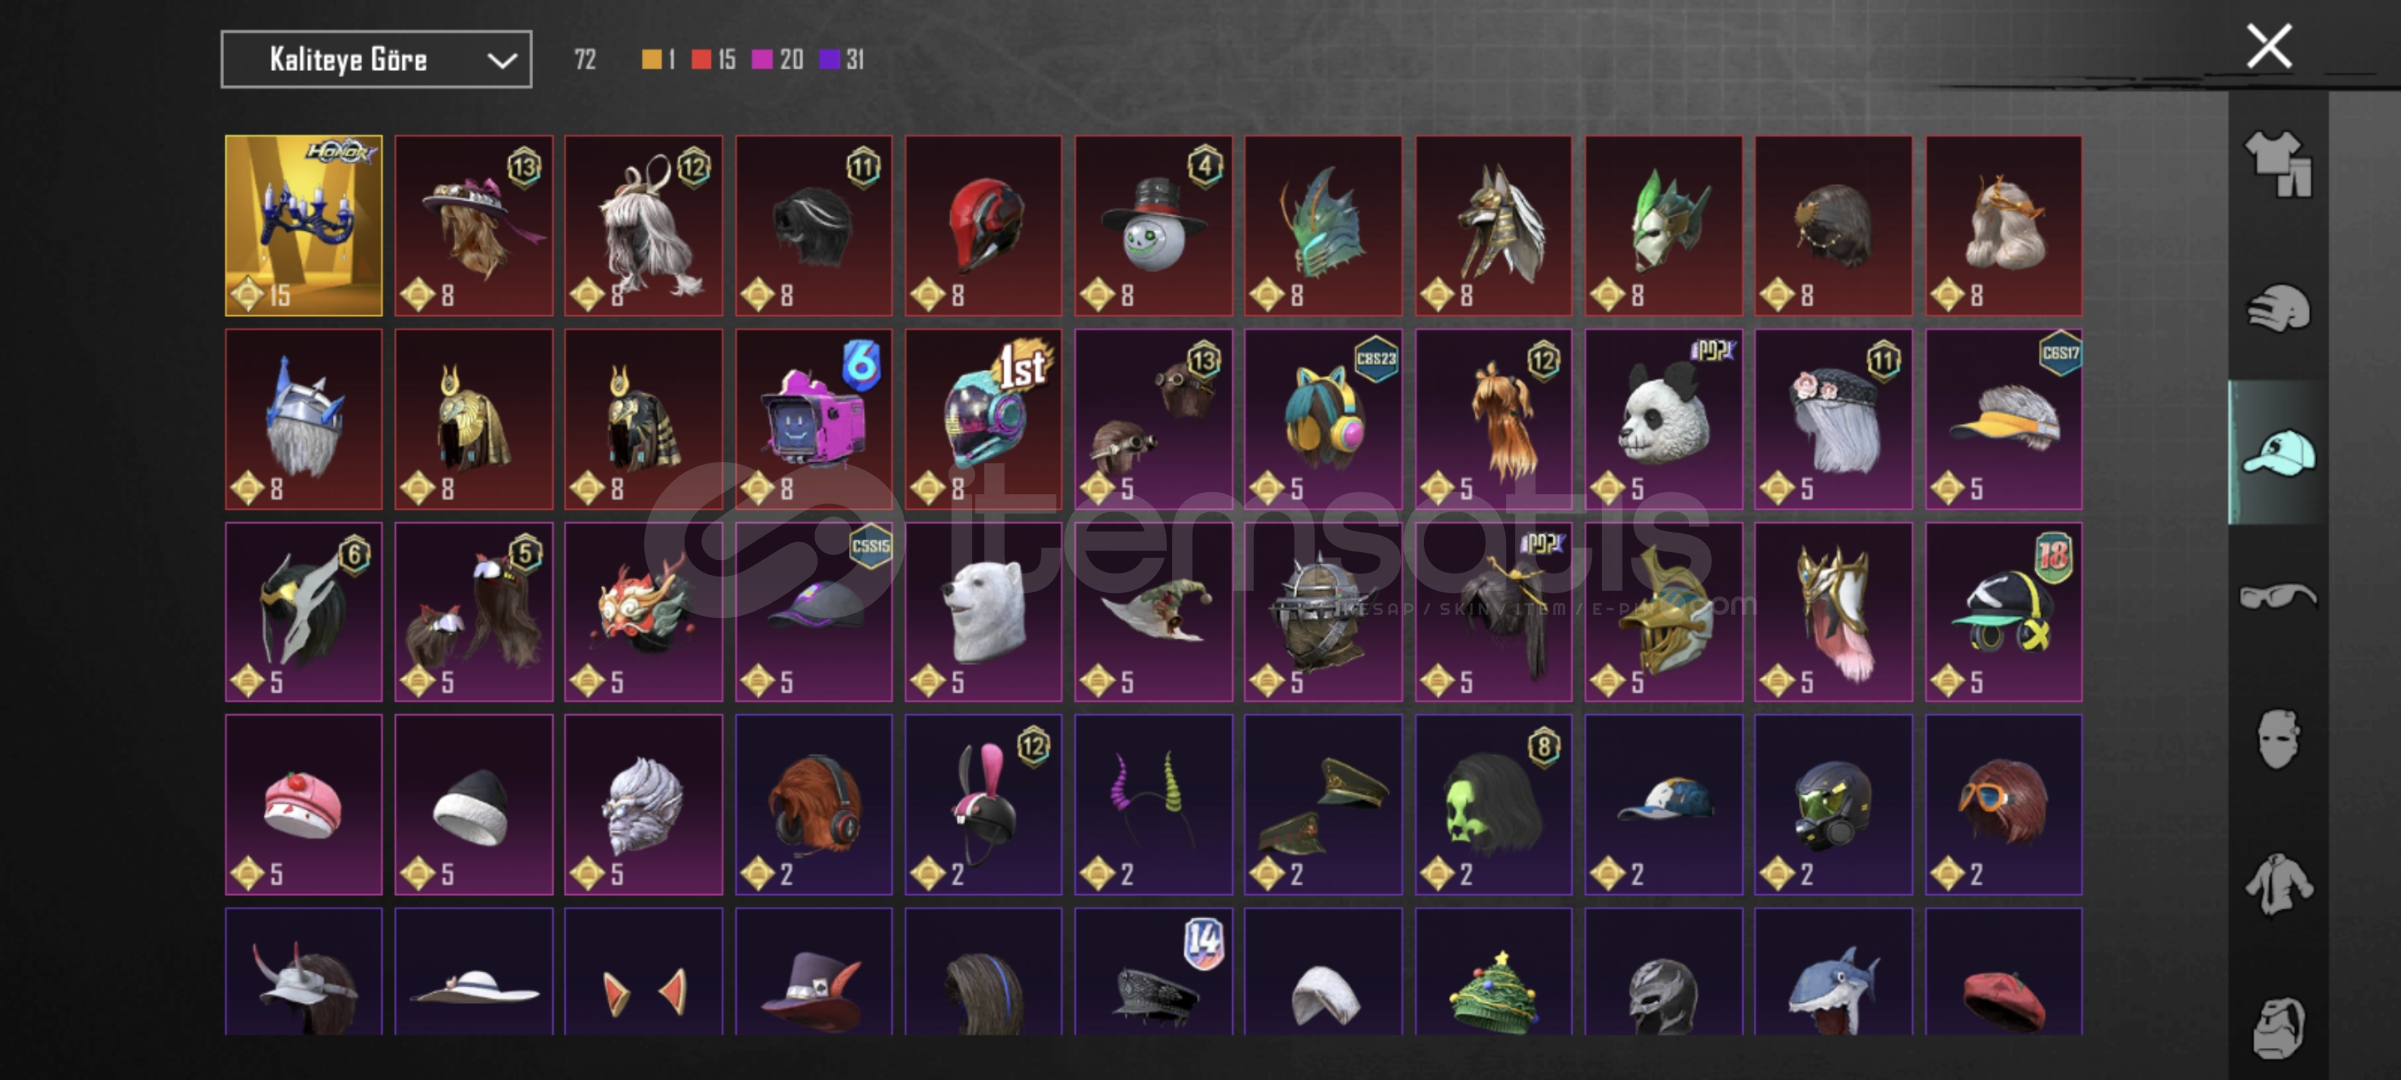Select the cyan cap headwear category
The height and width of the screenshot is (1080, 2401).
tap(2278, 453)
